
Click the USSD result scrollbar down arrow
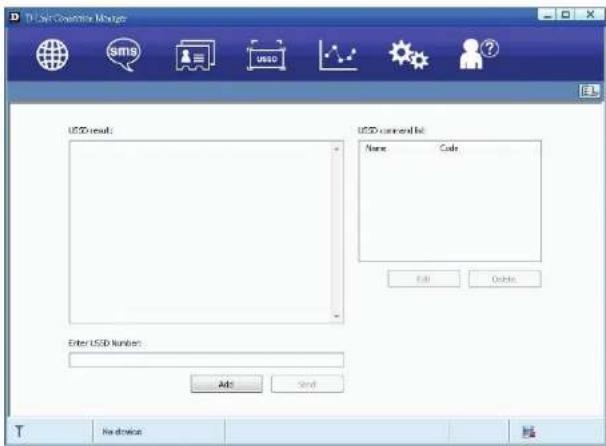click(x=337, y=316)
